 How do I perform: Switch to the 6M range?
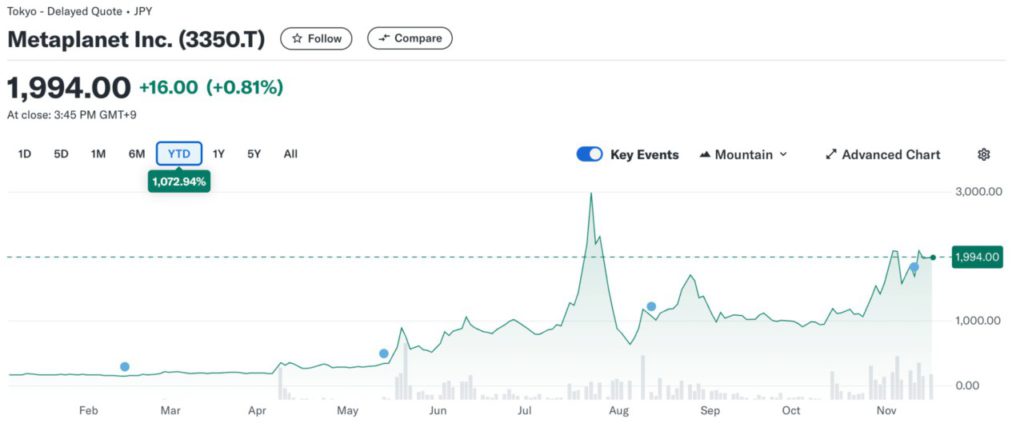pyautogui.click(x=137, y=154)
